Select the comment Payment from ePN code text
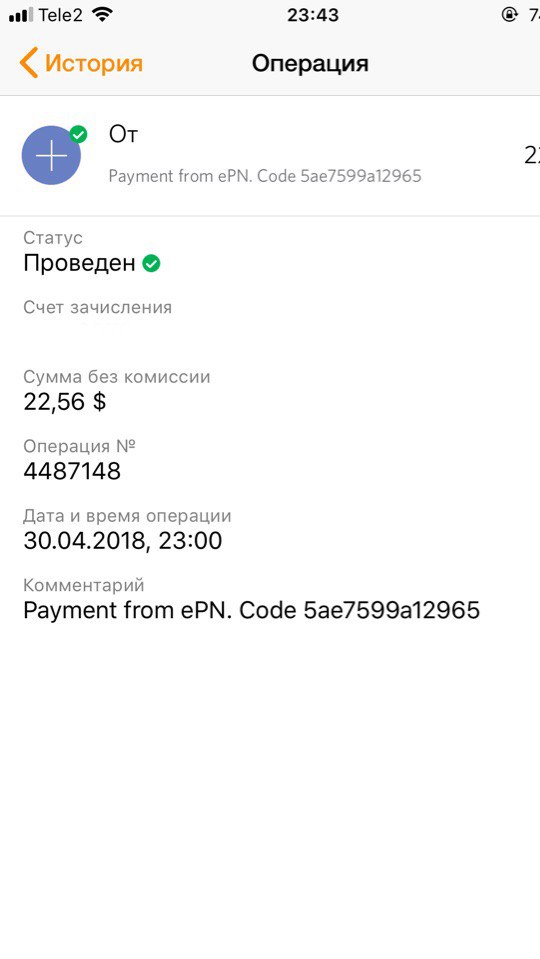This screenshot has width=540, height=959. pyautogui.click(x=251, y=610)
